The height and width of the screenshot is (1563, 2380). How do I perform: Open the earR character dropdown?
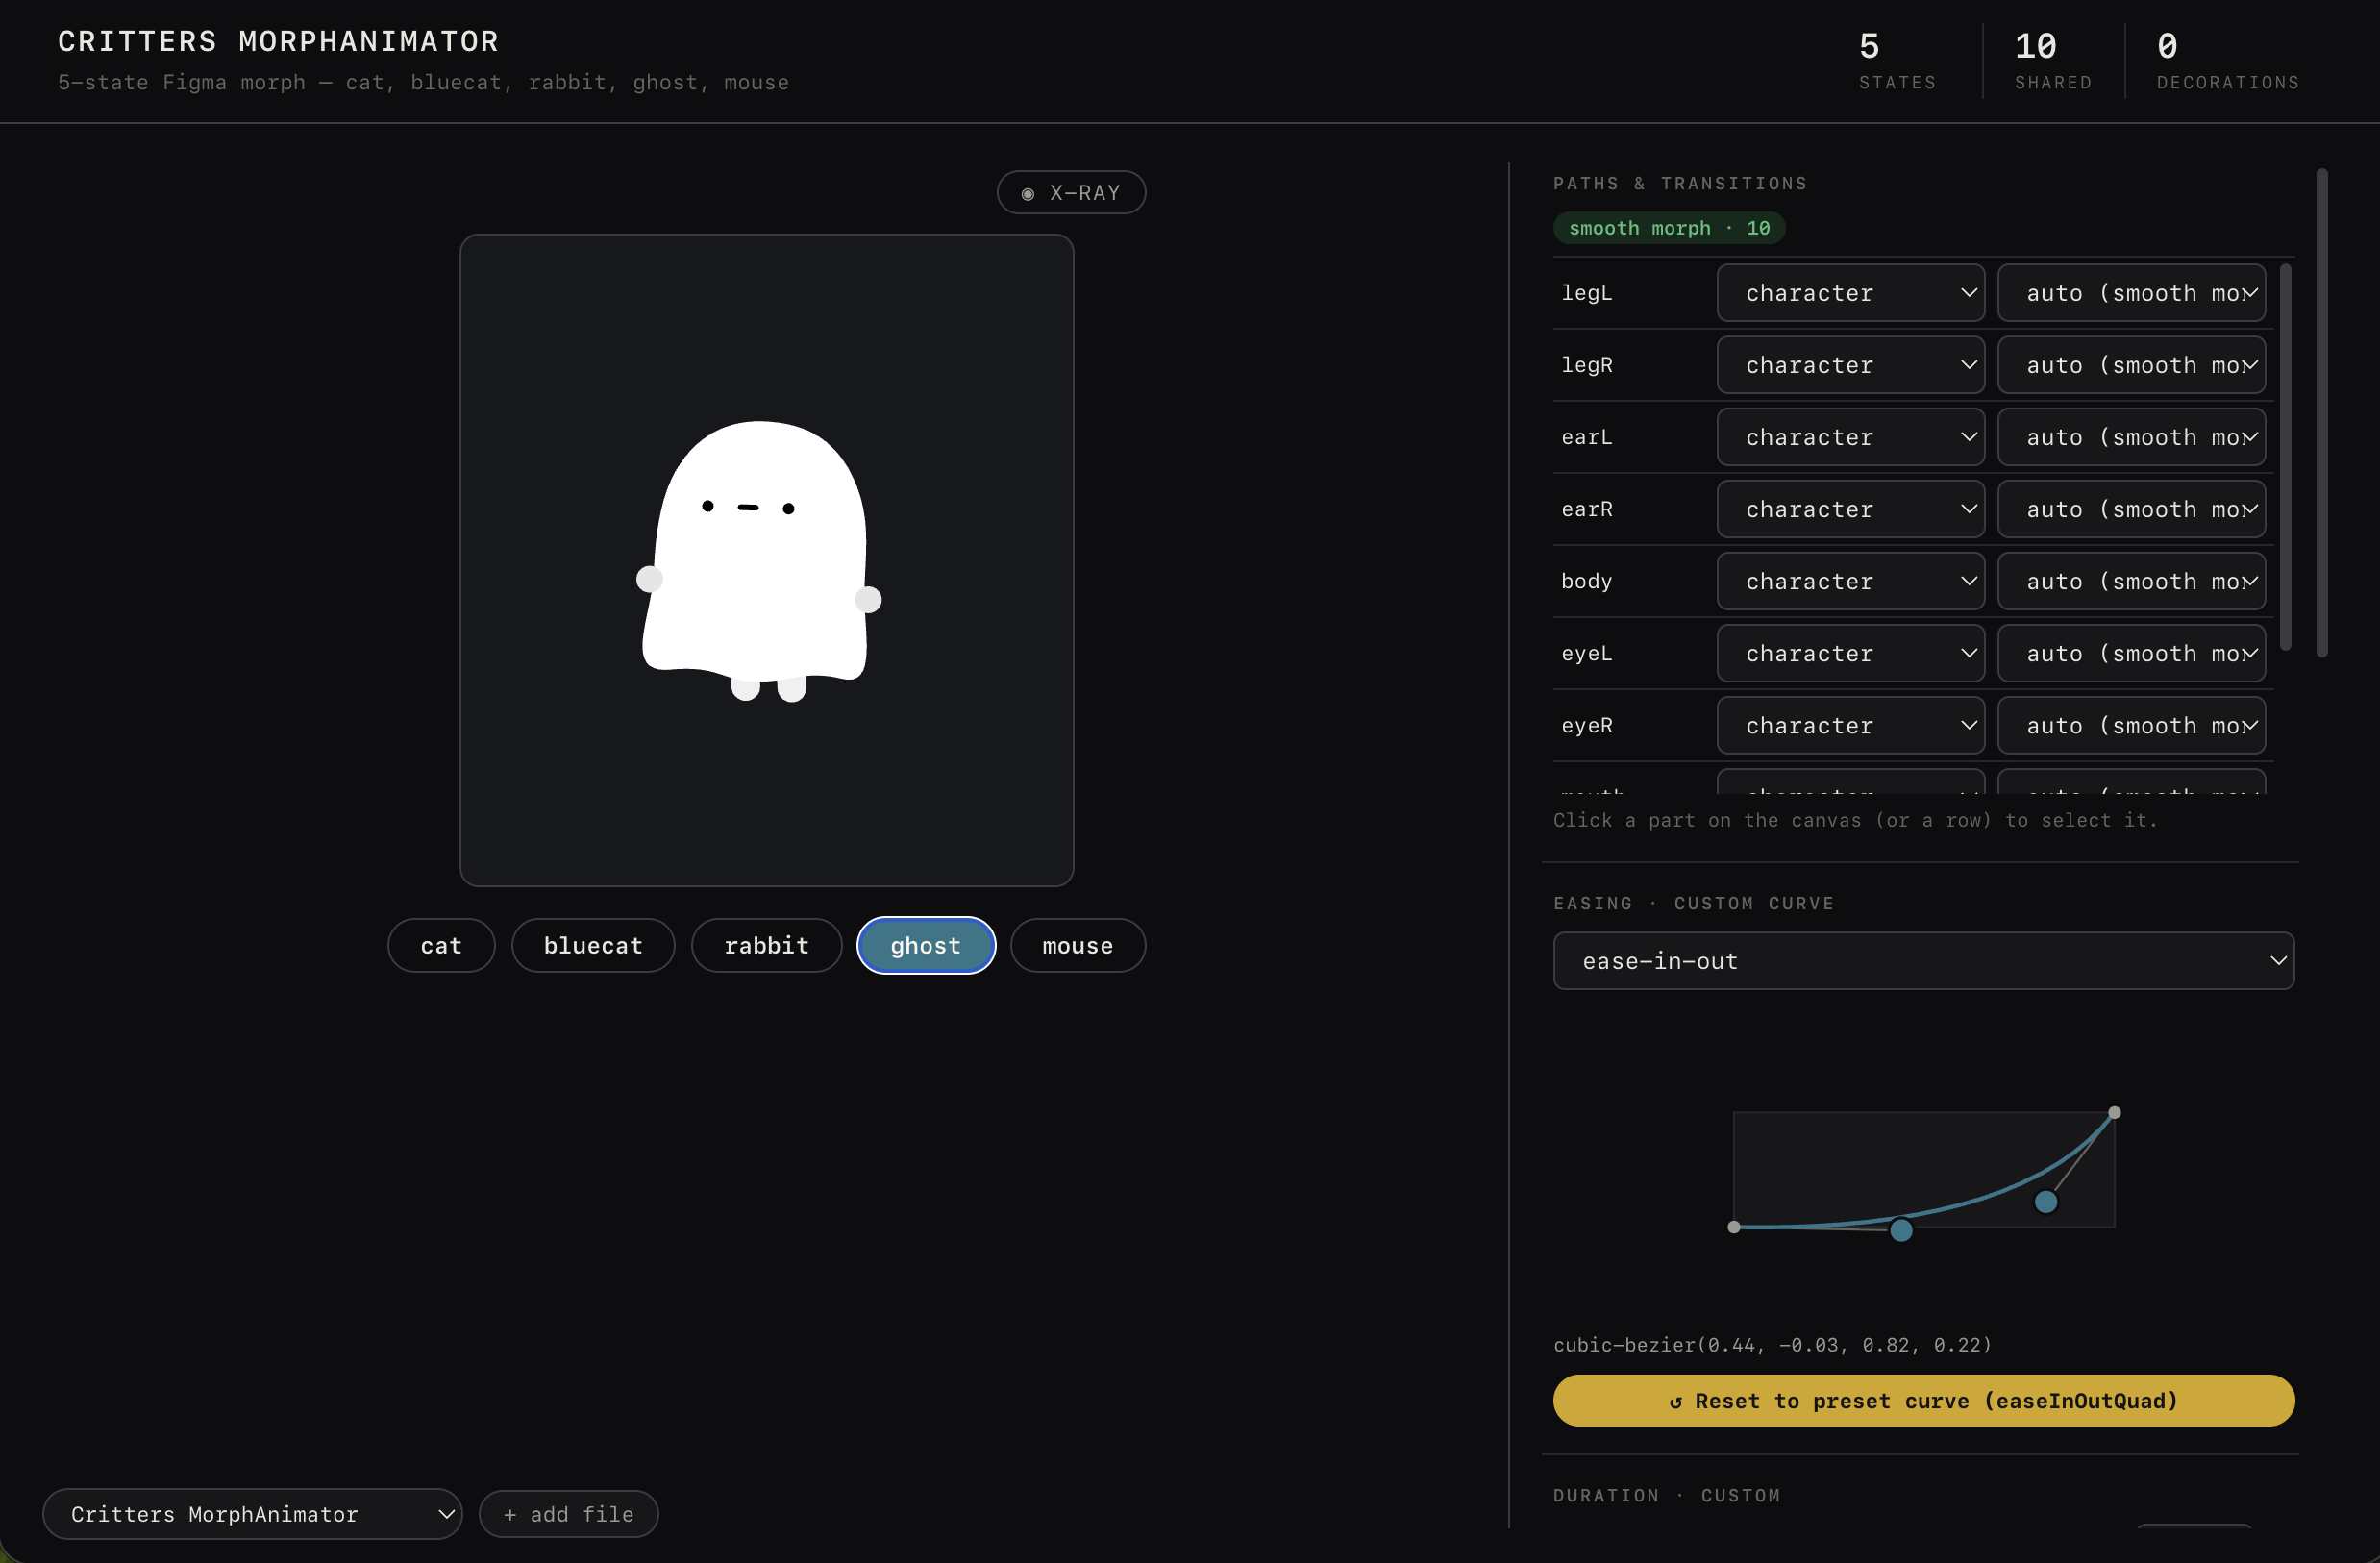pyautogui.click(x=1850, y=509)
